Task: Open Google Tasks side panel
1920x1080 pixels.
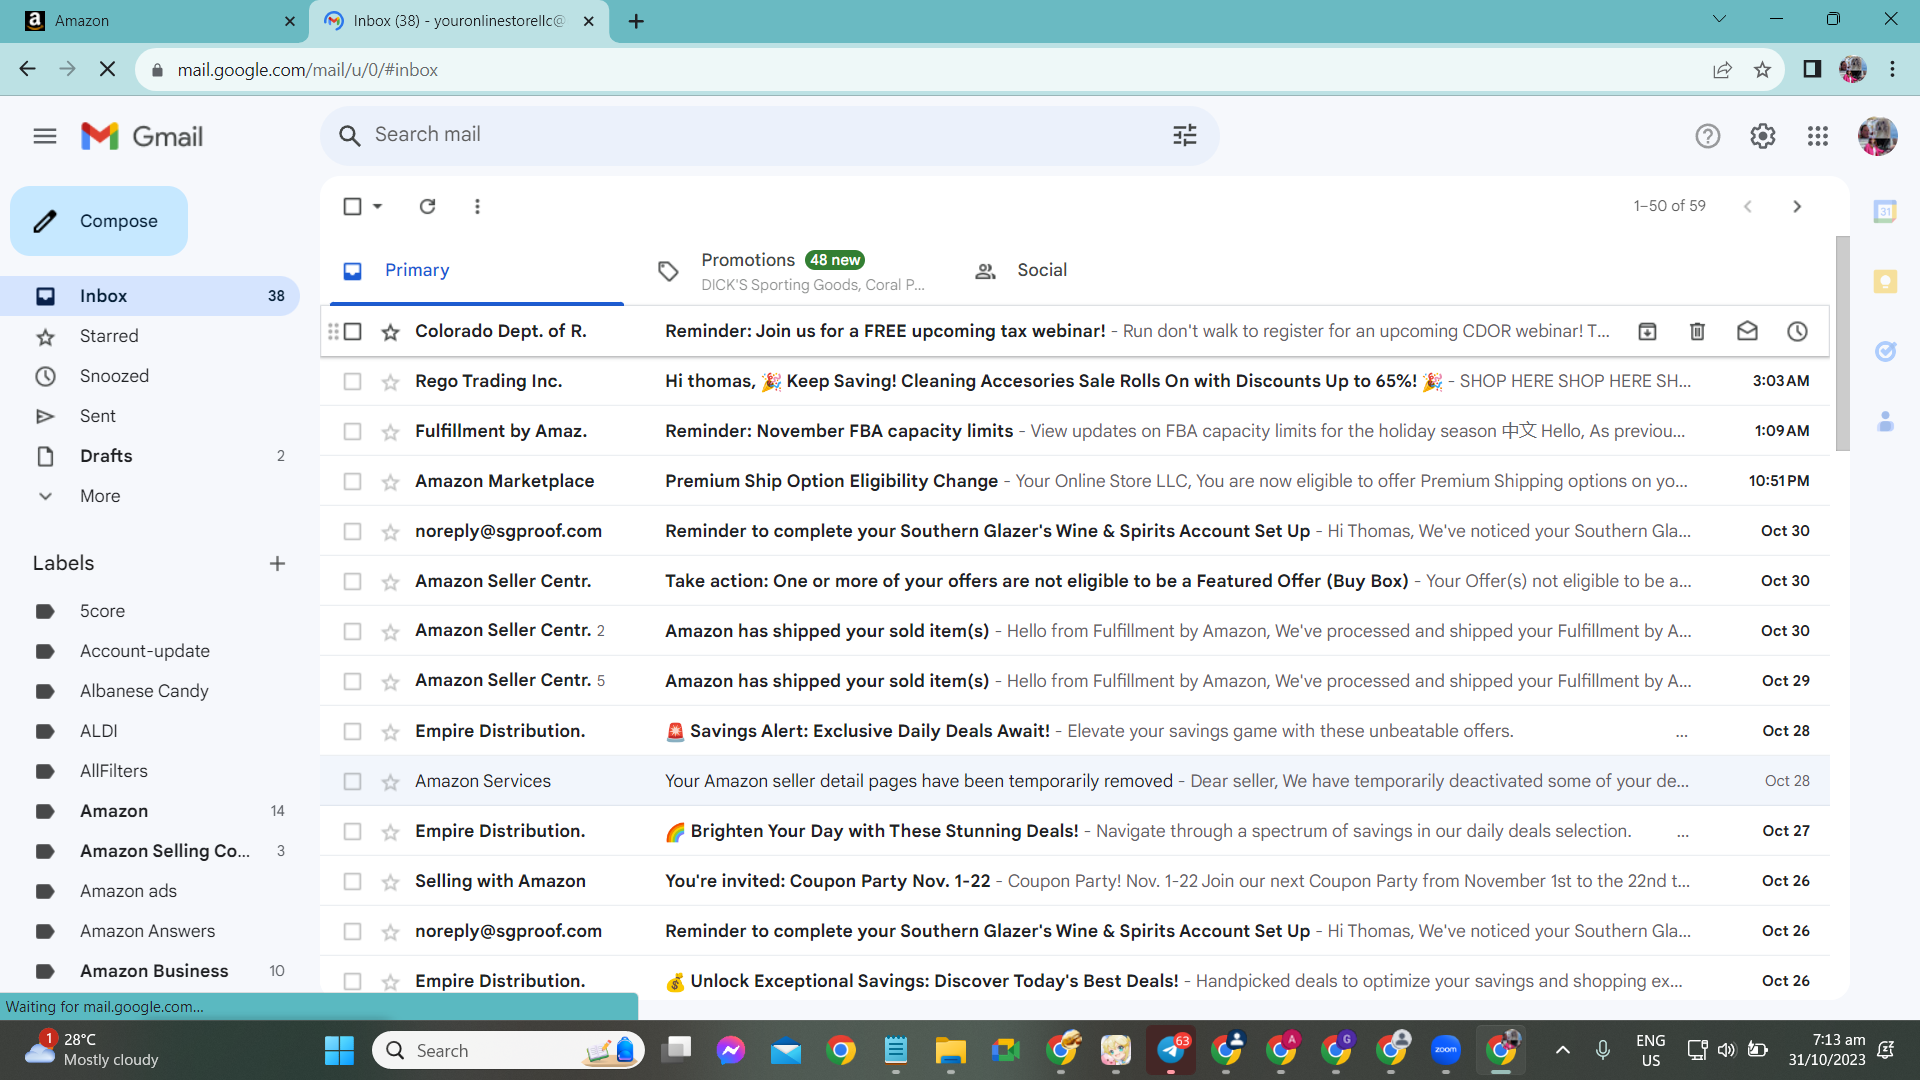Action: pyautogui.click(x=1885, y=351)
